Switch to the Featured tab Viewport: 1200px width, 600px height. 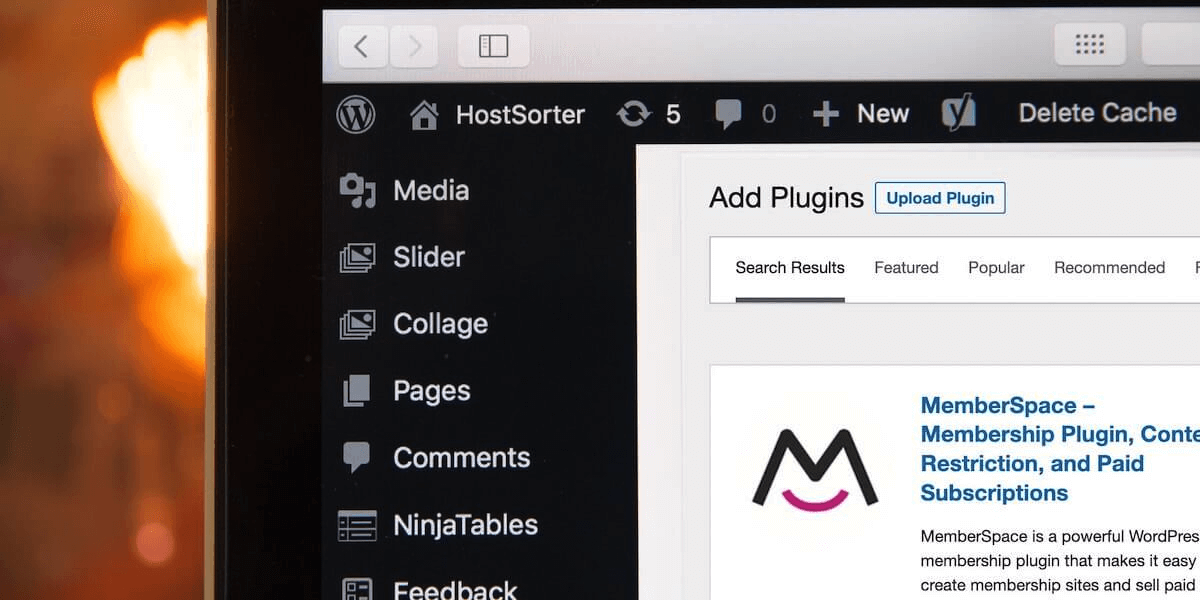[906, 268]
